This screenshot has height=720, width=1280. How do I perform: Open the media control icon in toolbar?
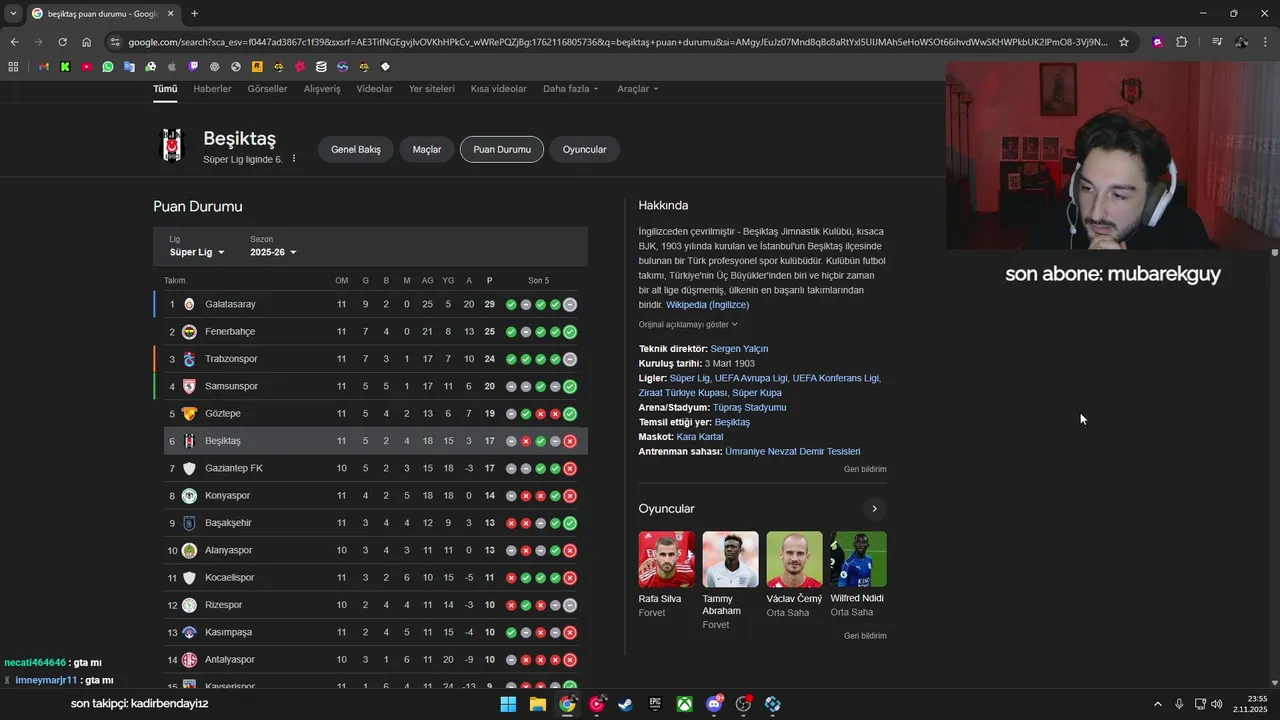(x=1217, y=42)
